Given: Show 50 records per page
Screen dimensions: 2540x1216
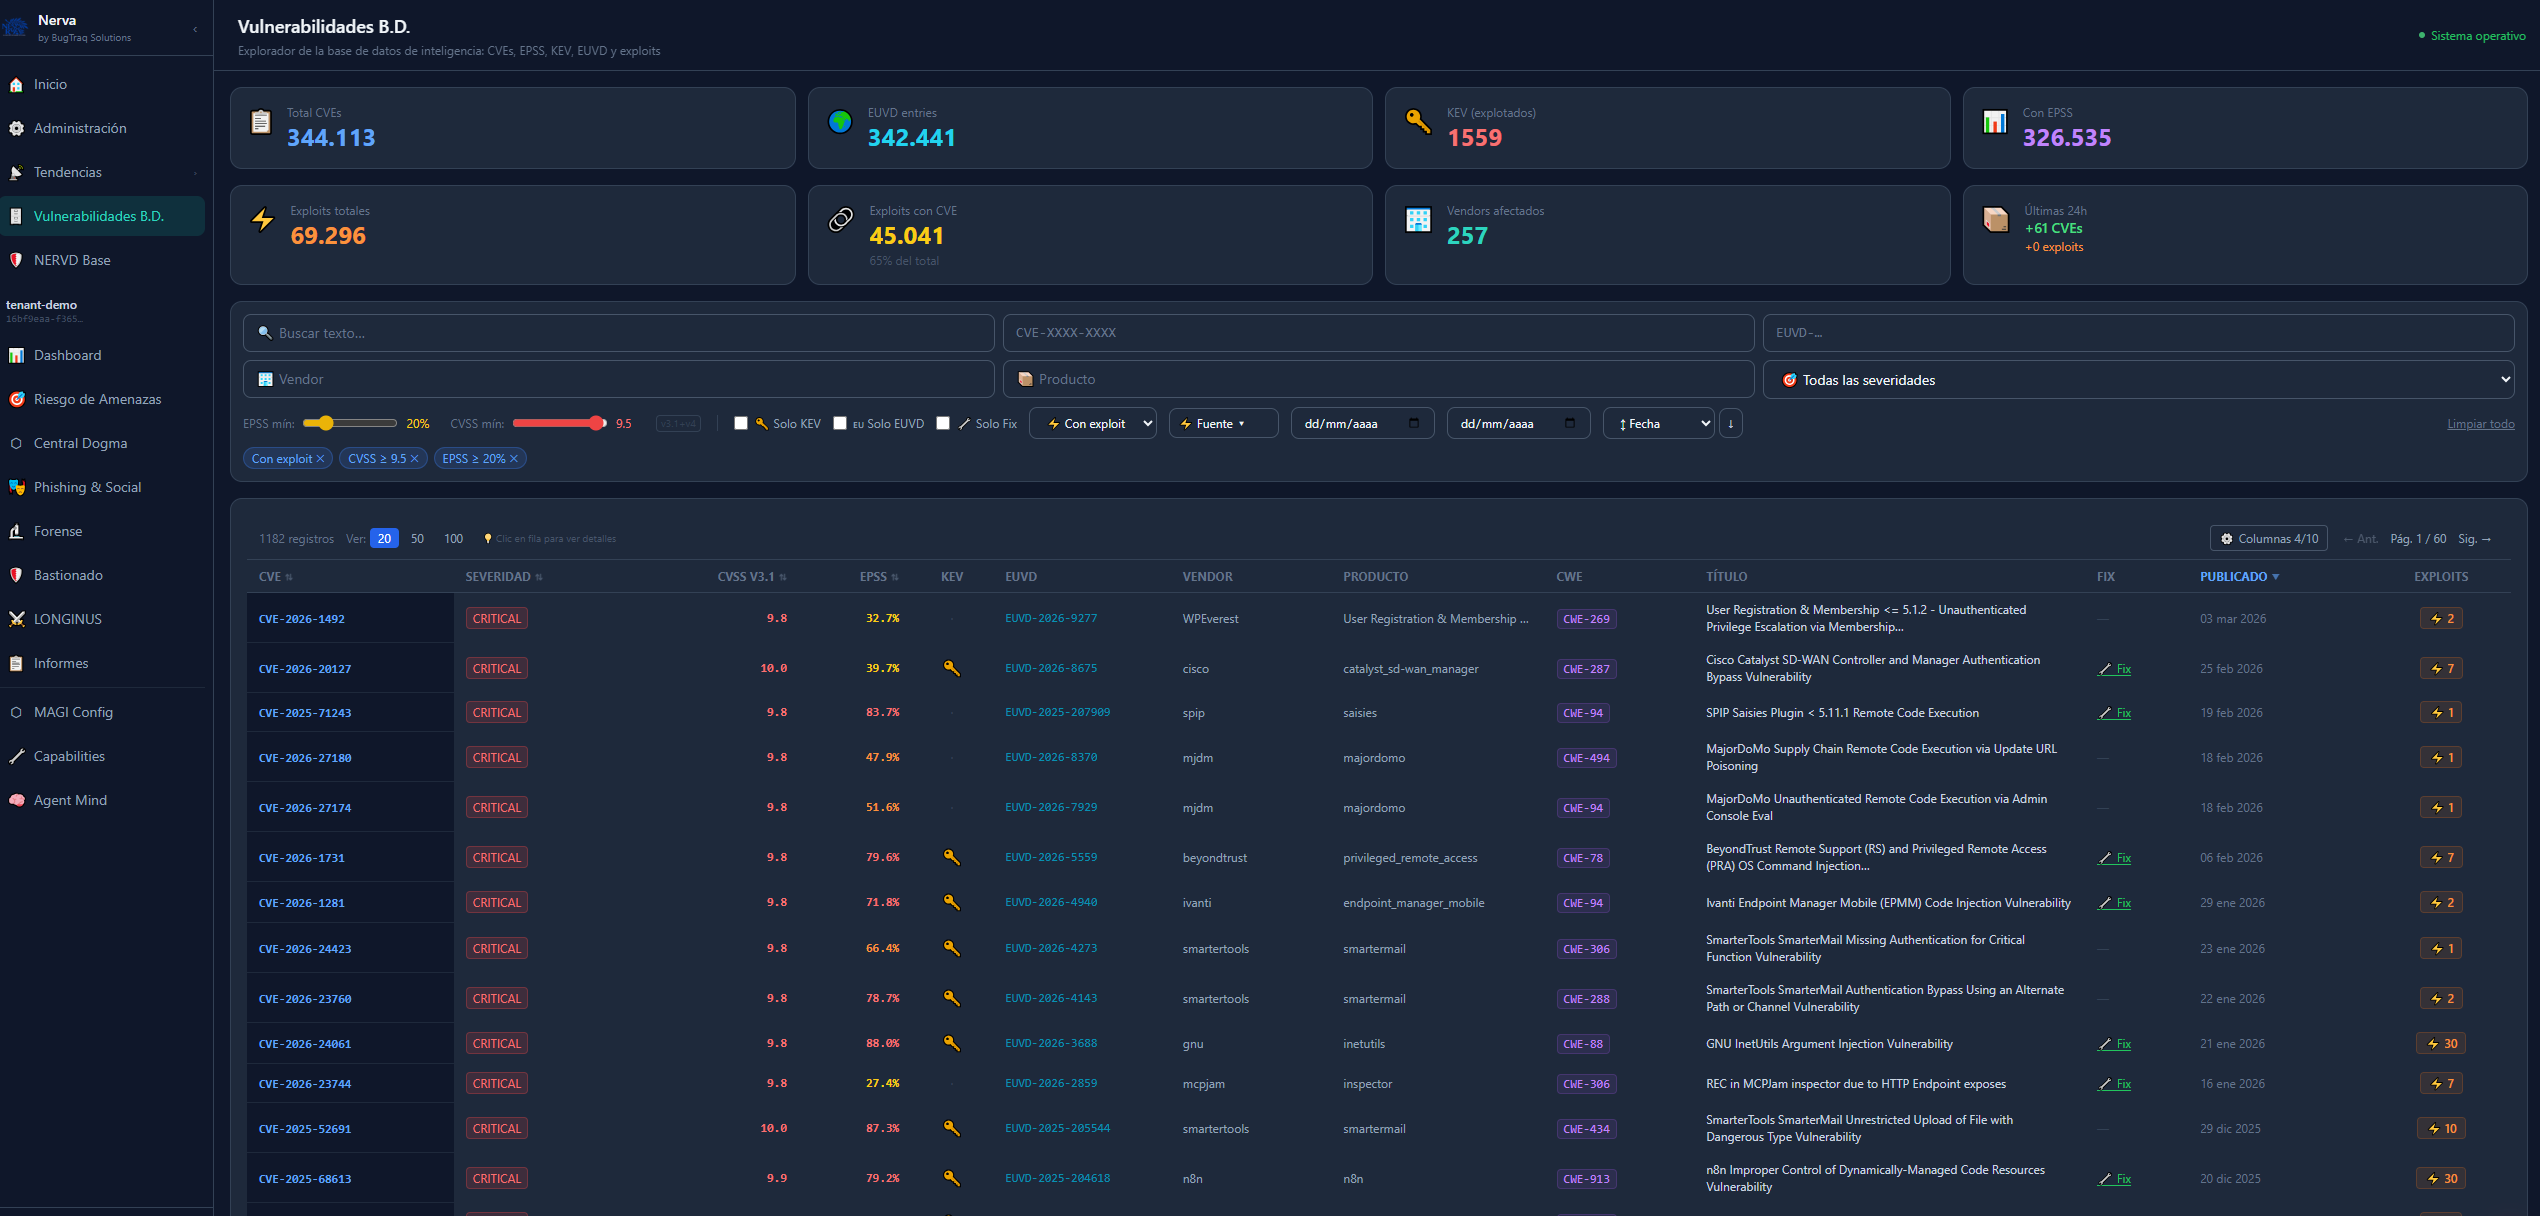Looking at the screenshot, I should pyautogui.click(x=417, y=539).
